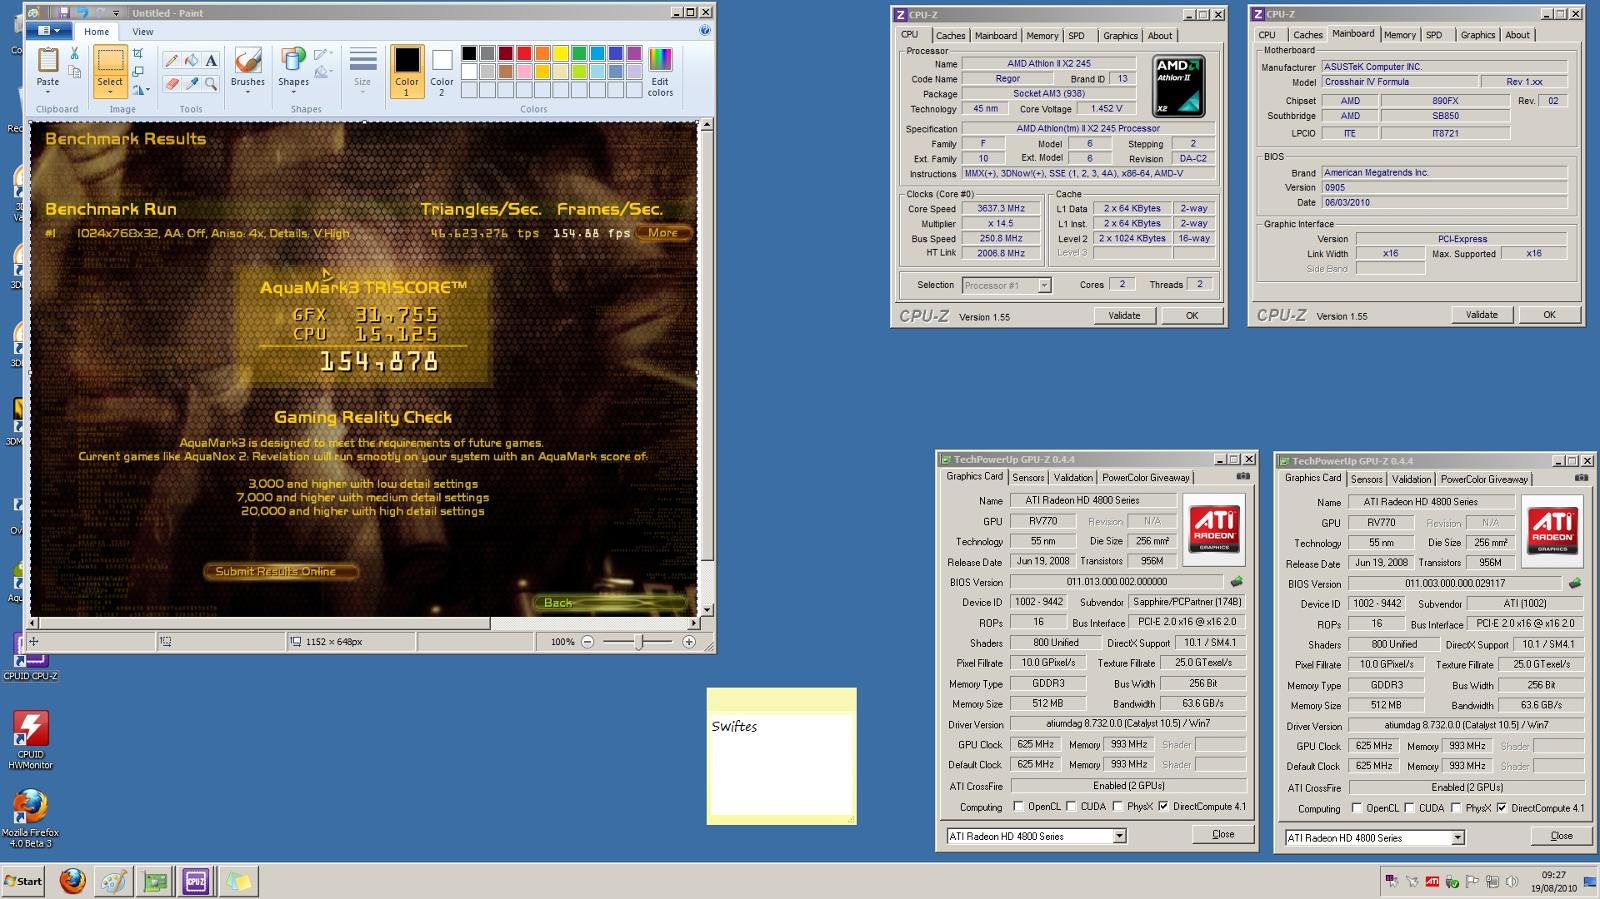This screenshot has width=1600, height=899.
Task: Click the Crop icon in Image group
Action: click(138, 53)
